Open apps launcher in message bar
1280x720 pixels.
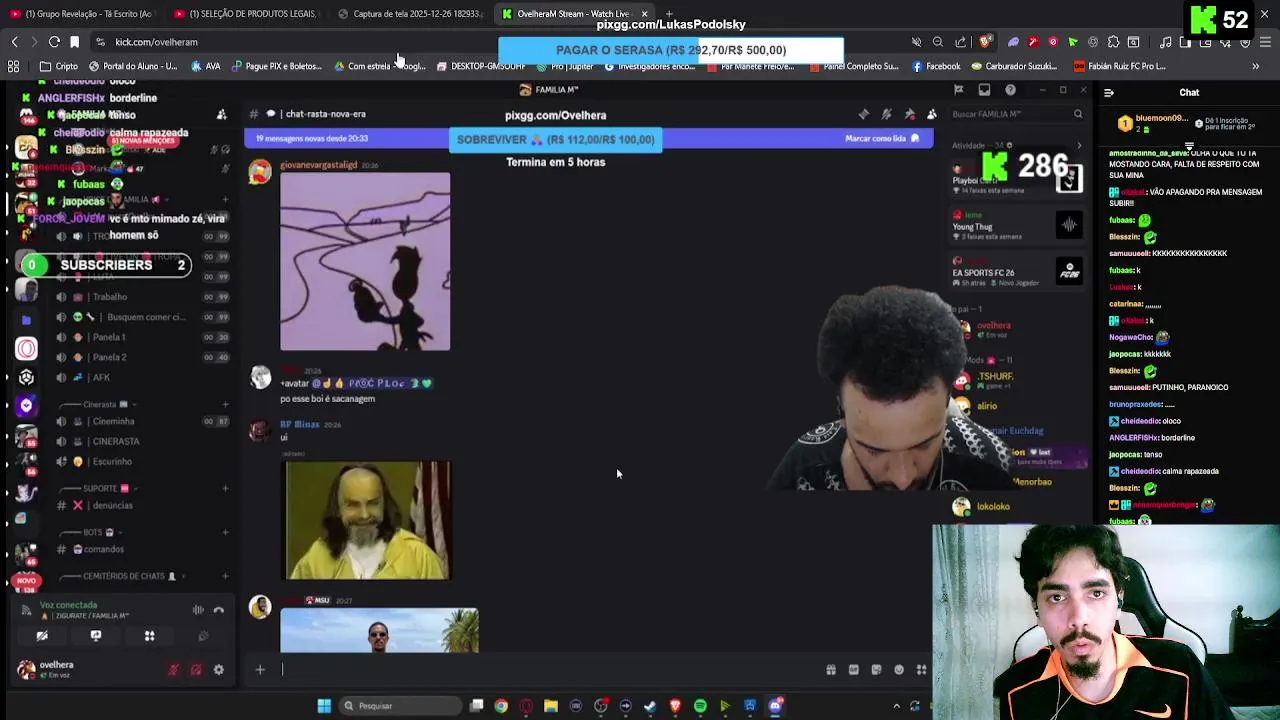(x=921, y=670)
